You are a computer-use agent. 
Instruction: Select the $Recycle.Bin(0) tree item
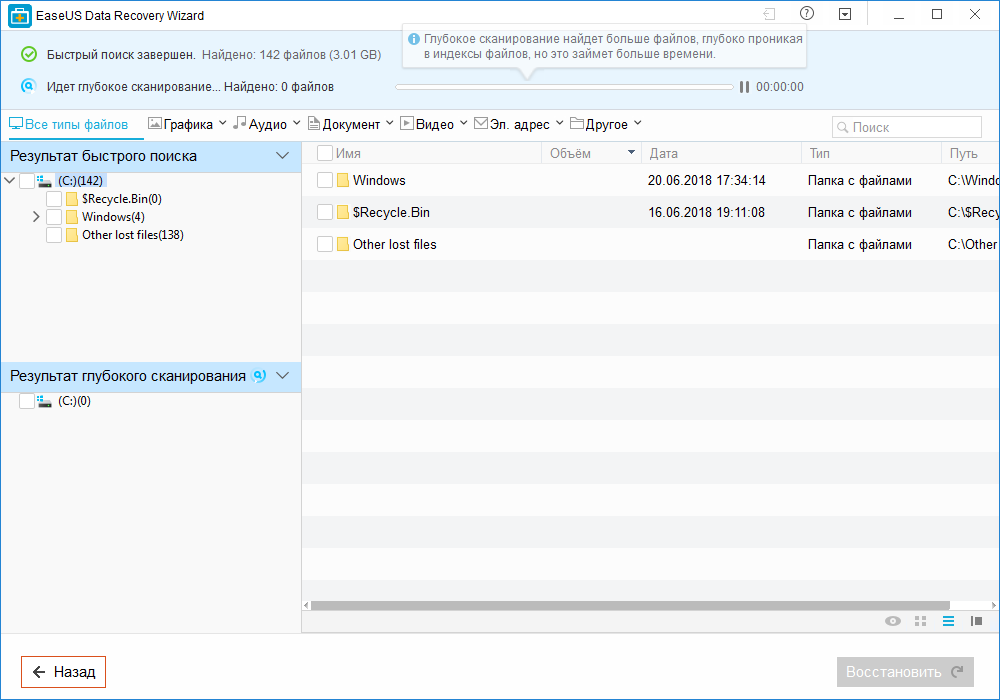122,199
